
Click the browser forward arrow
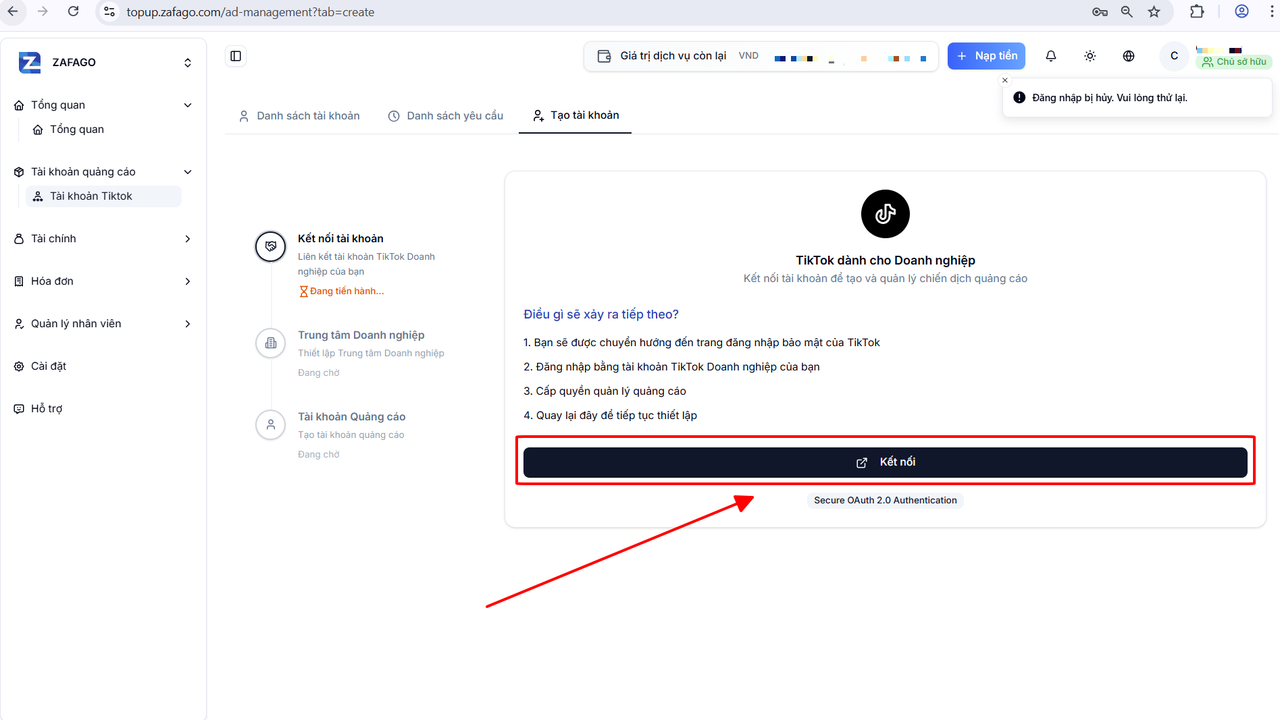43,12
